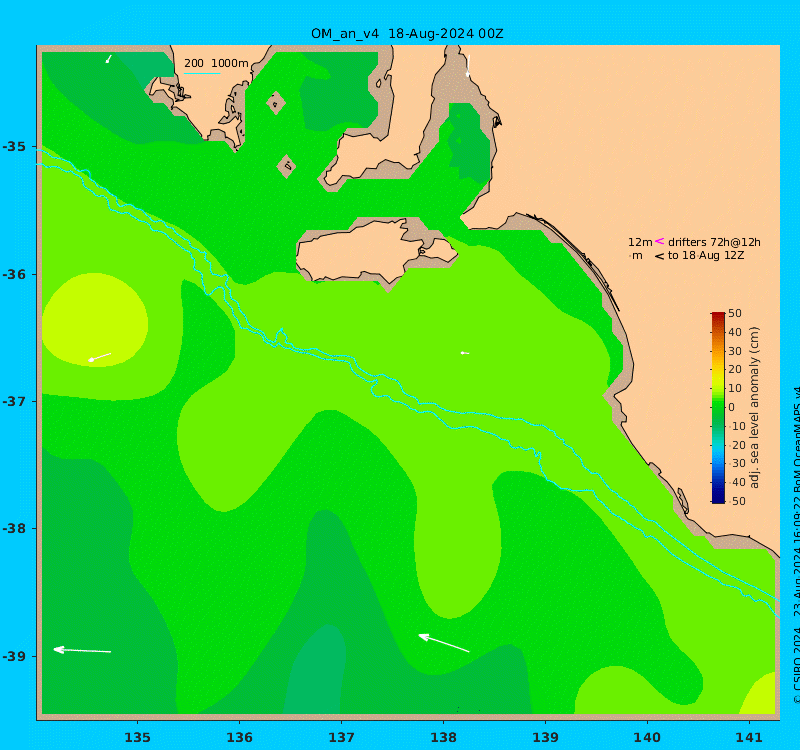
Task: Click the '-37' latitude axis label
Action: pyautogui.click(x=14, y=402)
